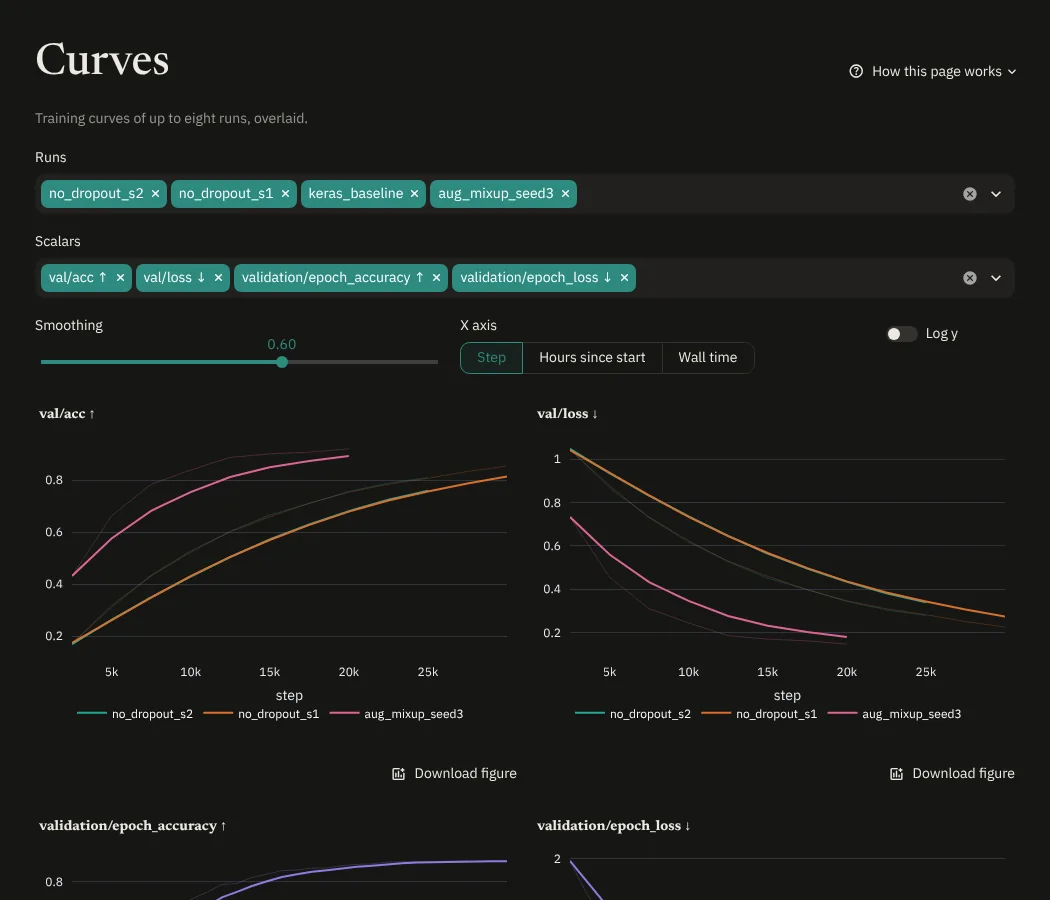Open the Scalars dropdown list
This screenshot has height=900, width=1050.
(996, 278)
